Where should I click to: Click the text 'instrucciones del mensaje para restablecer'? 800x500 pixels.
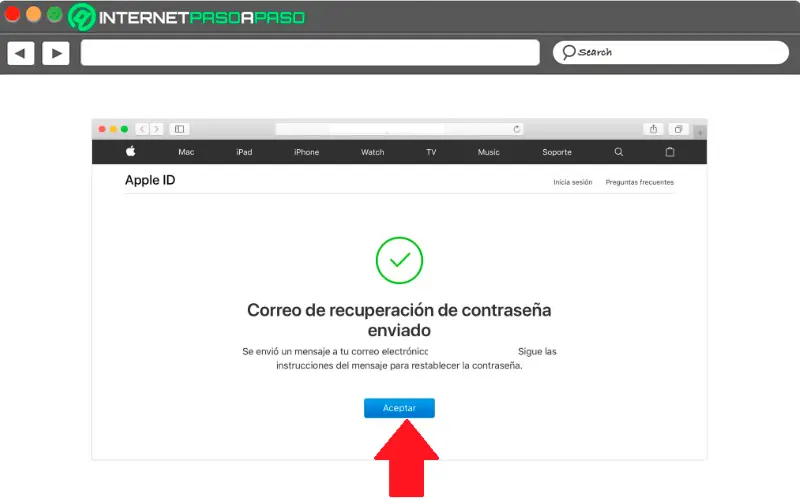(368, 365)
